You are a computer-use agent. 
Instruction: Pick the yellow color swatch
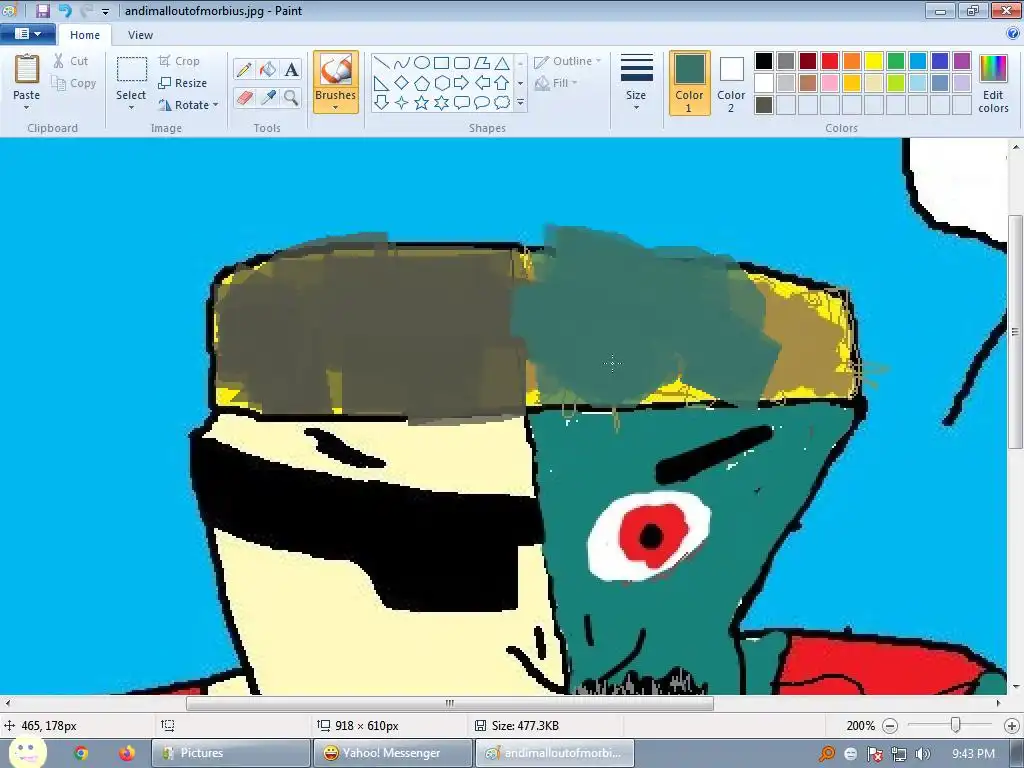click(874, 61)
